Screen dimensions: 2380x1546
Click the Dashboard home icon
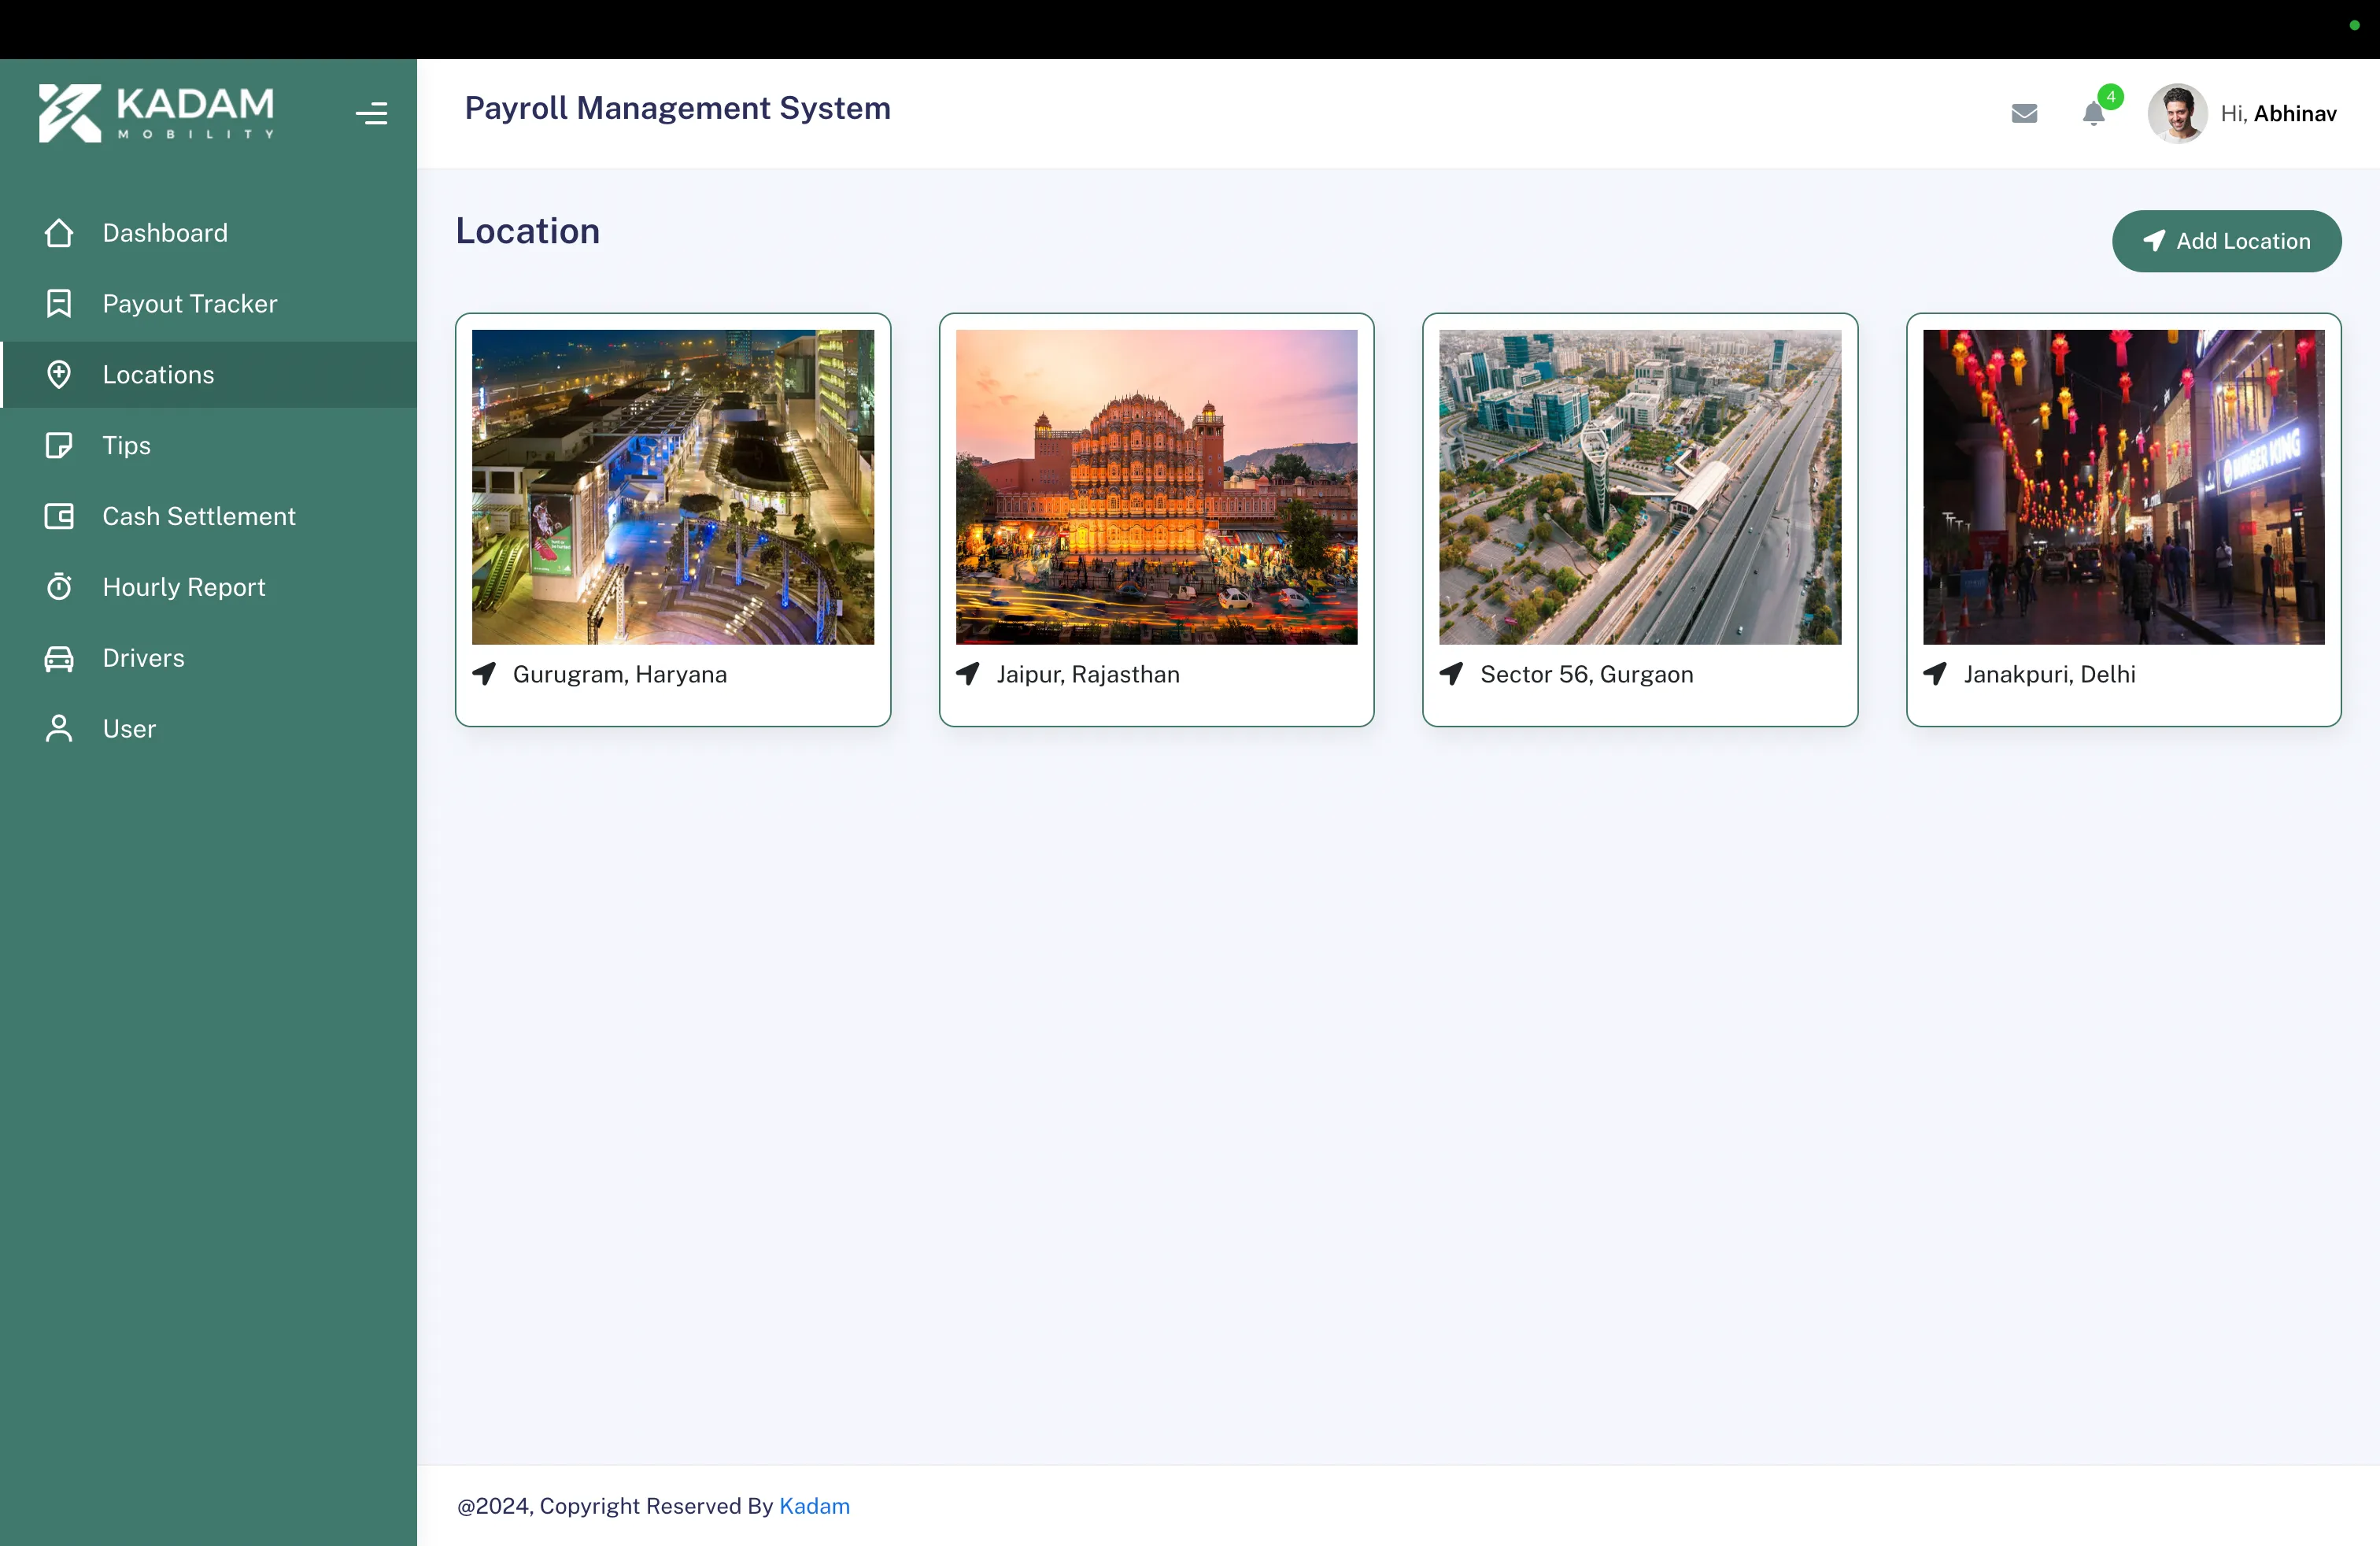pos(59,233)
